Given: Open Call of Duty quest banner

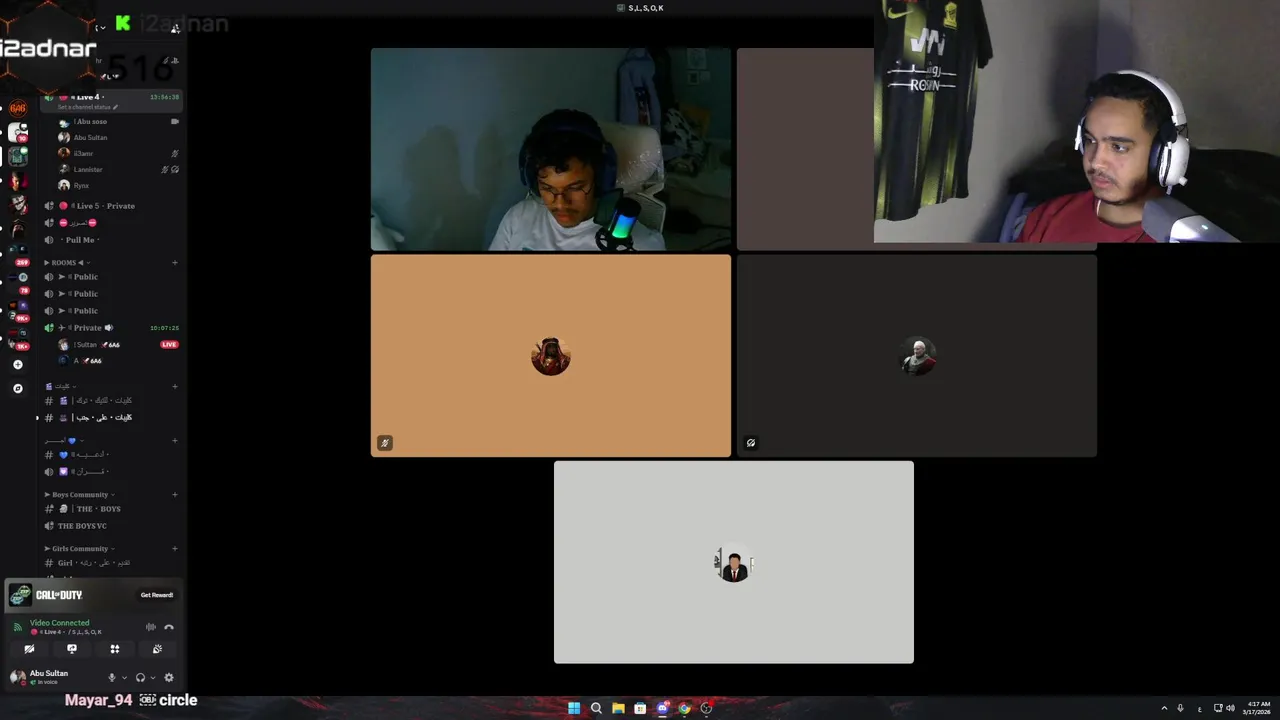Looking at the screenshot, I should coord(93,595).
